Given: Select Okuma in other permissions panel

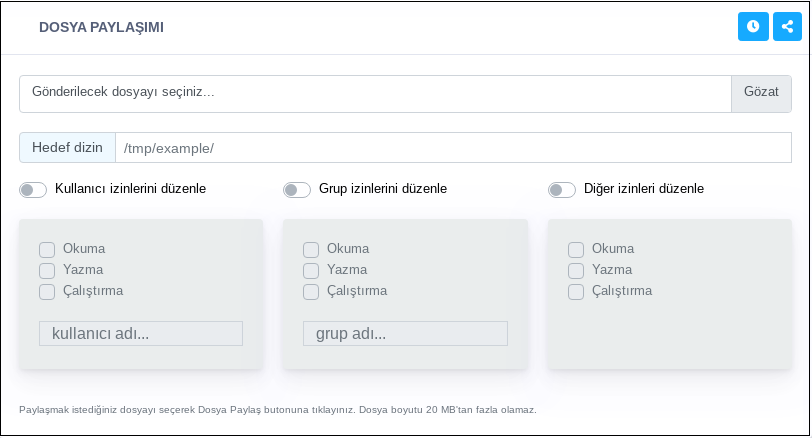Looking at the screenshot, I should (x=576, y=249).
